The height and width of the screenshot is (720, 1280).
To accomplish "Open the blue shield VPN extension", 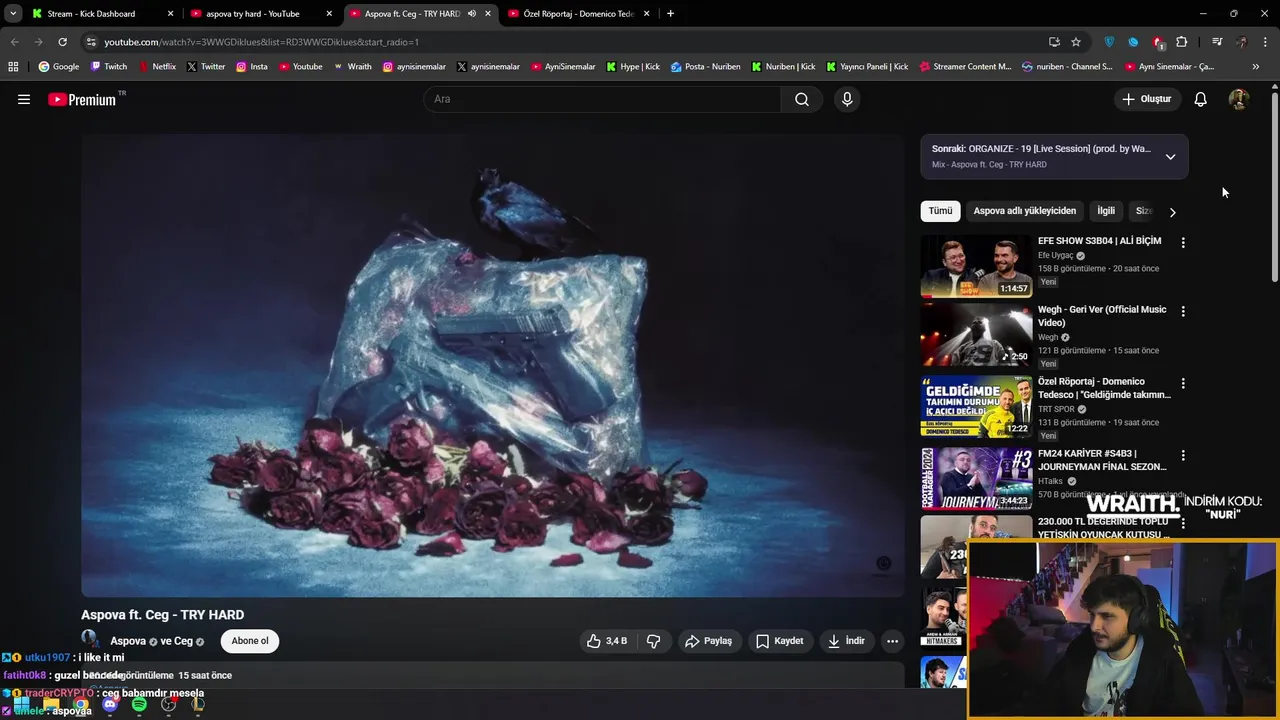I will tap(1109, 42).
